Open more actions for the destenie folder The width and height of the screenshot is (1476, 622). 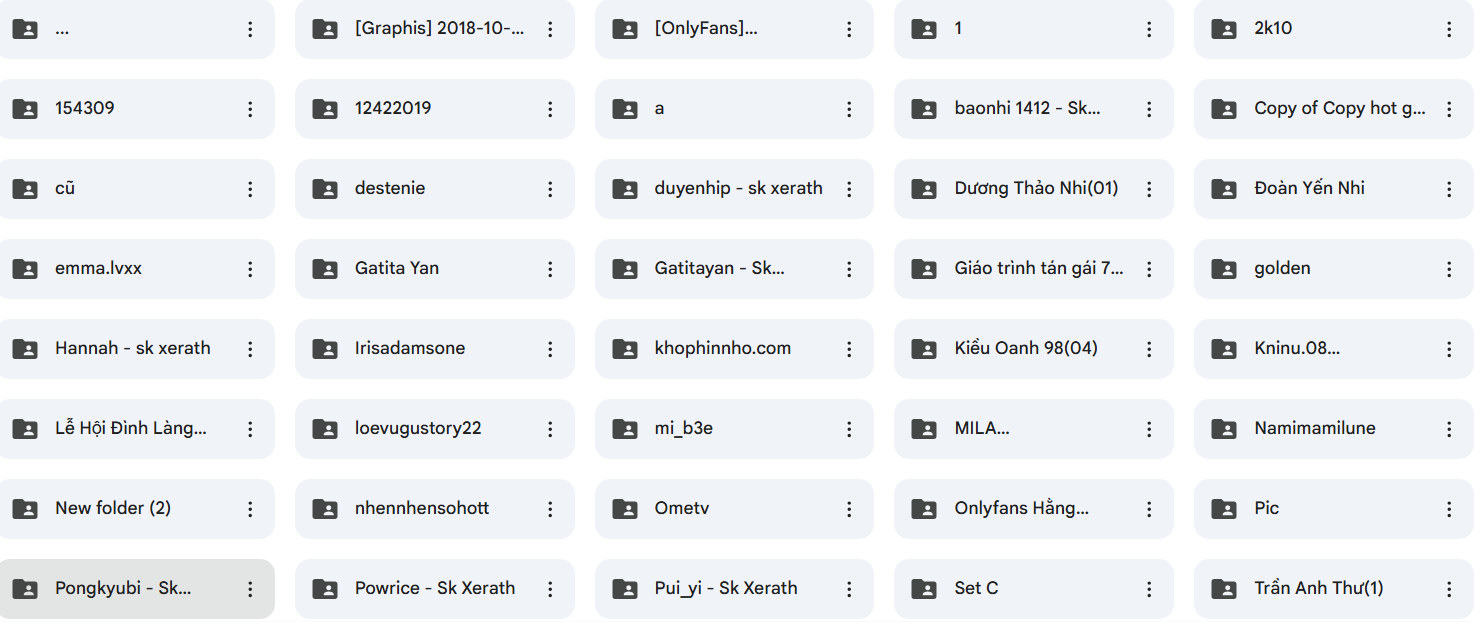click(550, 189)
